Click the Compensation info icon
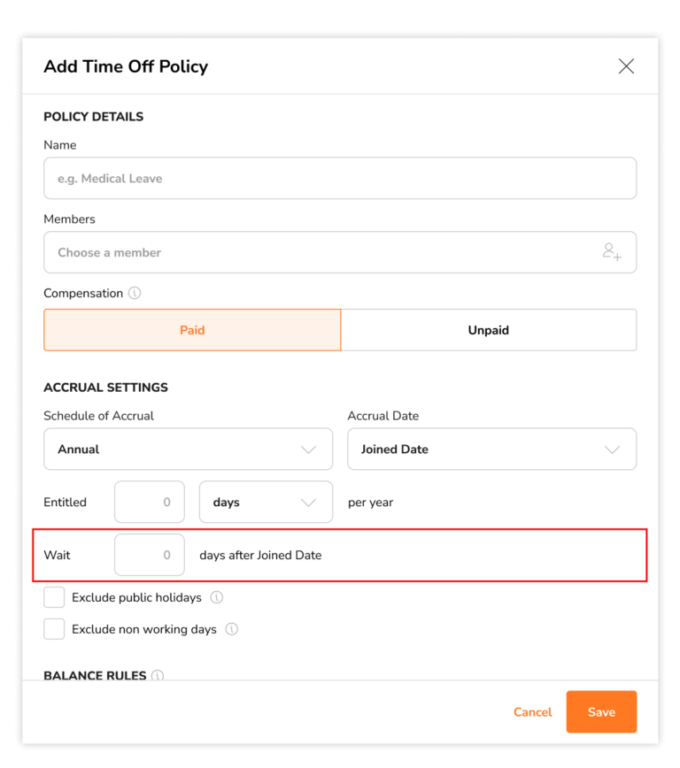The height and width of the screenshot is (768, 680). pyautogui.click(x=135, y=293)
